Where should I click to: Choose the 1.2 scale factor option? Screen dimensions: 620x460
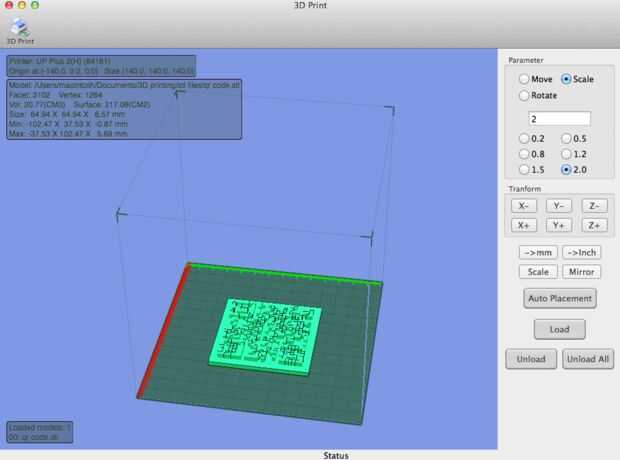566,154
